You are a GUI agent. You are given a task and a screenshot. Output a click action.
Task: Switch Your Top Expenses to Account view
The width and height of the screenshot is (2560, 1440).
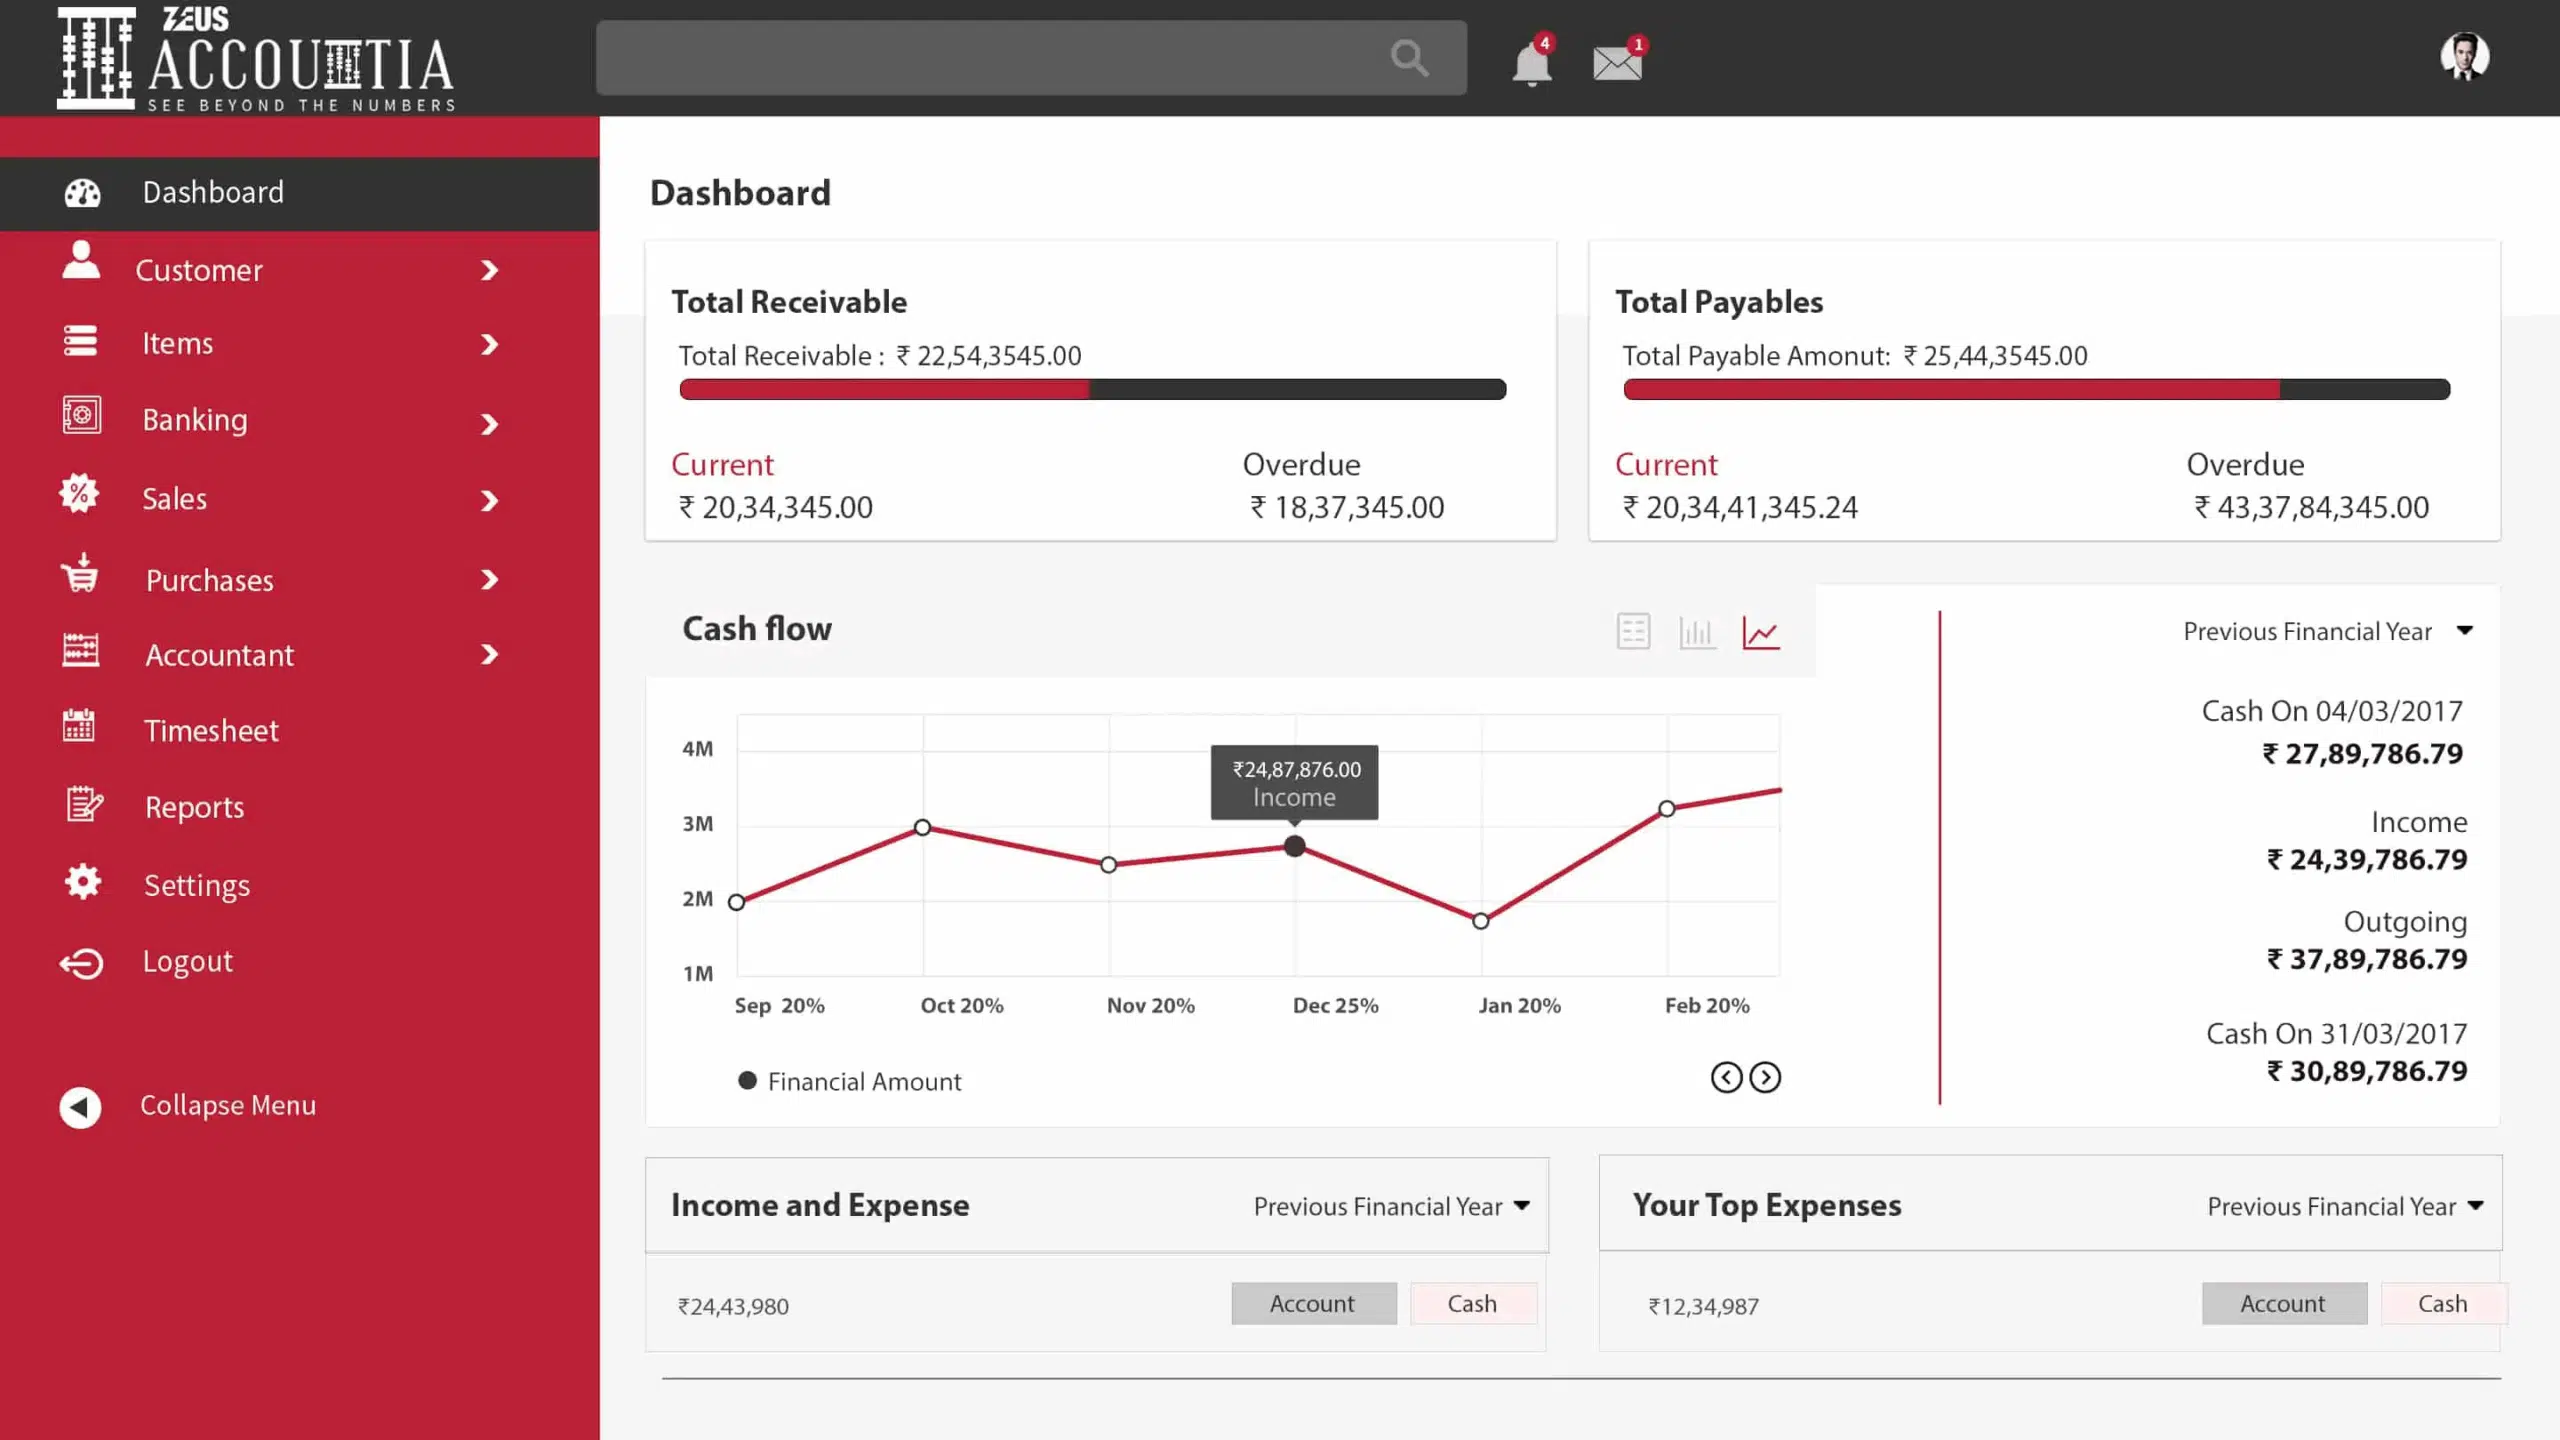(2285, 1303)
